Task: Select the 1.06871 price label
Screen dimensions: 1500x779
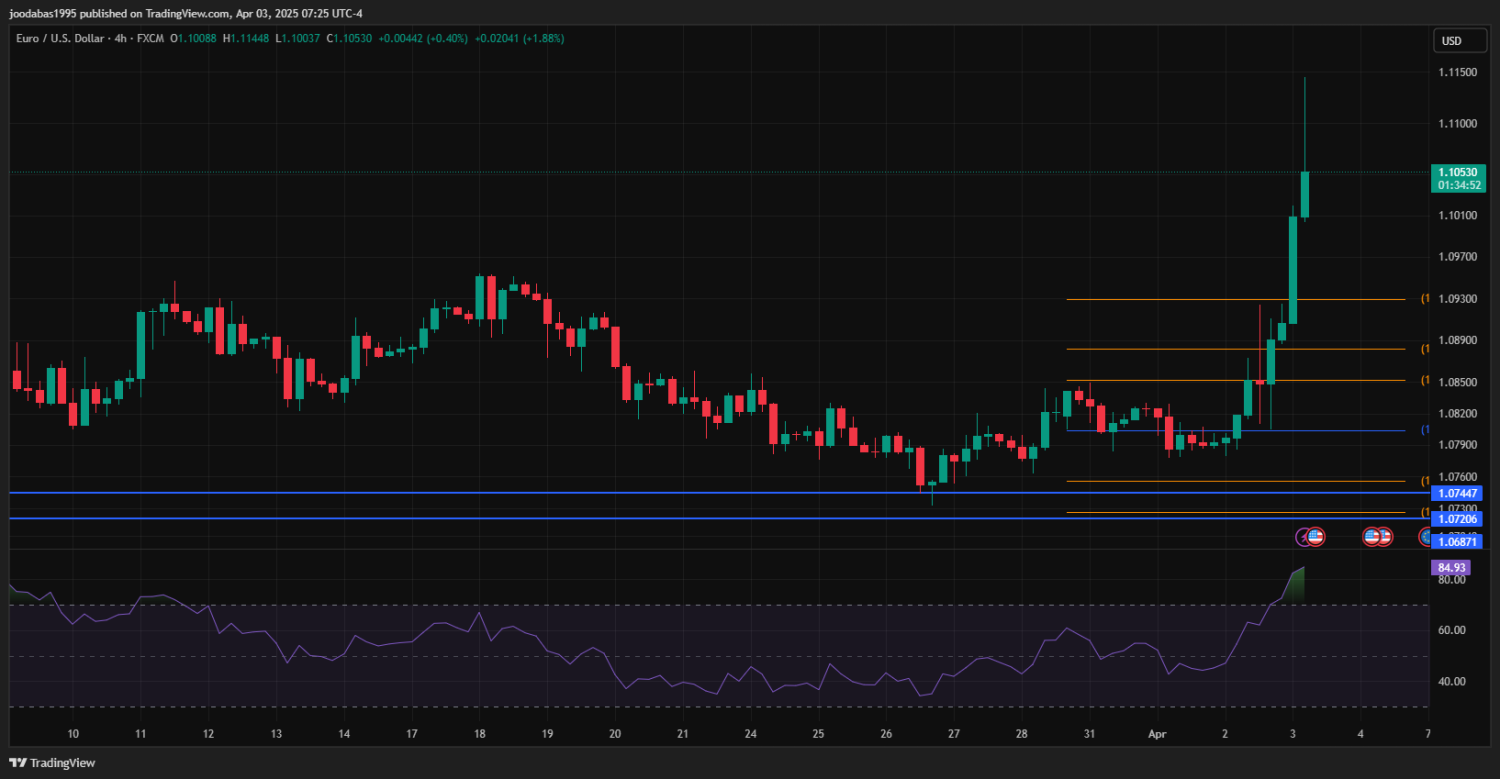Action: [1457, 541]
